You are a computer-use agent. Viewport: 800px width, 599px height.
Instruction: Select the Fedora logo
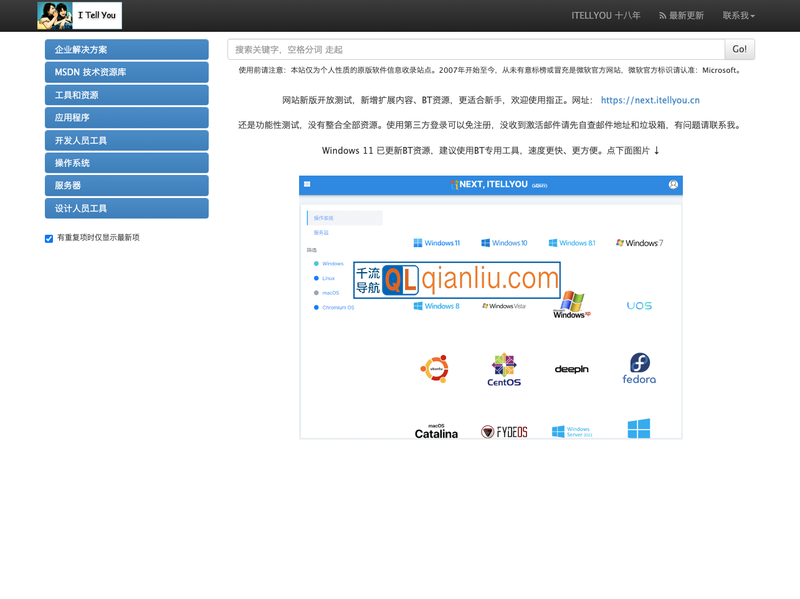click(642, 367)
